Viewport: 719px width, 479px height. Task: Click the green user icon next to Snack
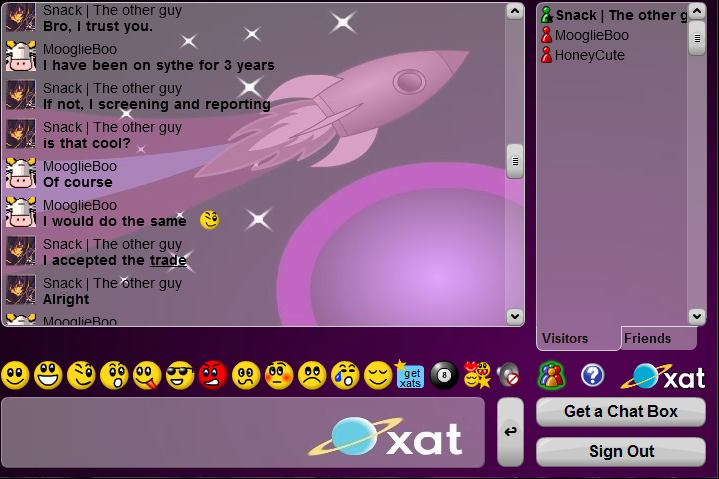547,15
